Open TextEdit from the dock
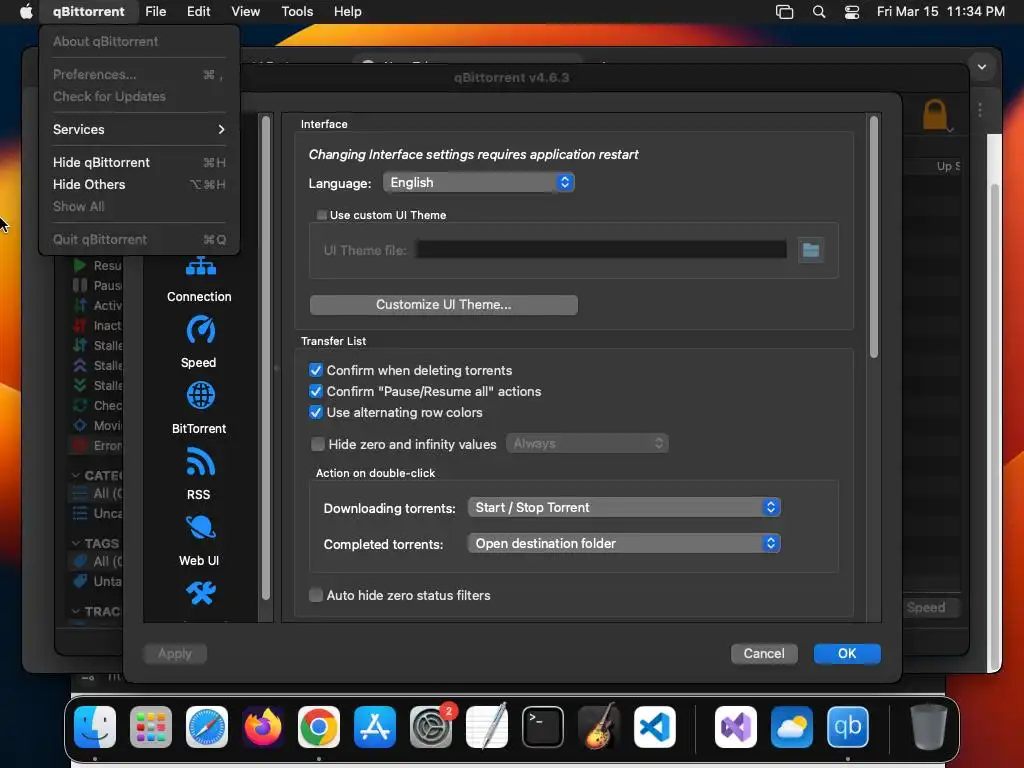 point(487,727)
